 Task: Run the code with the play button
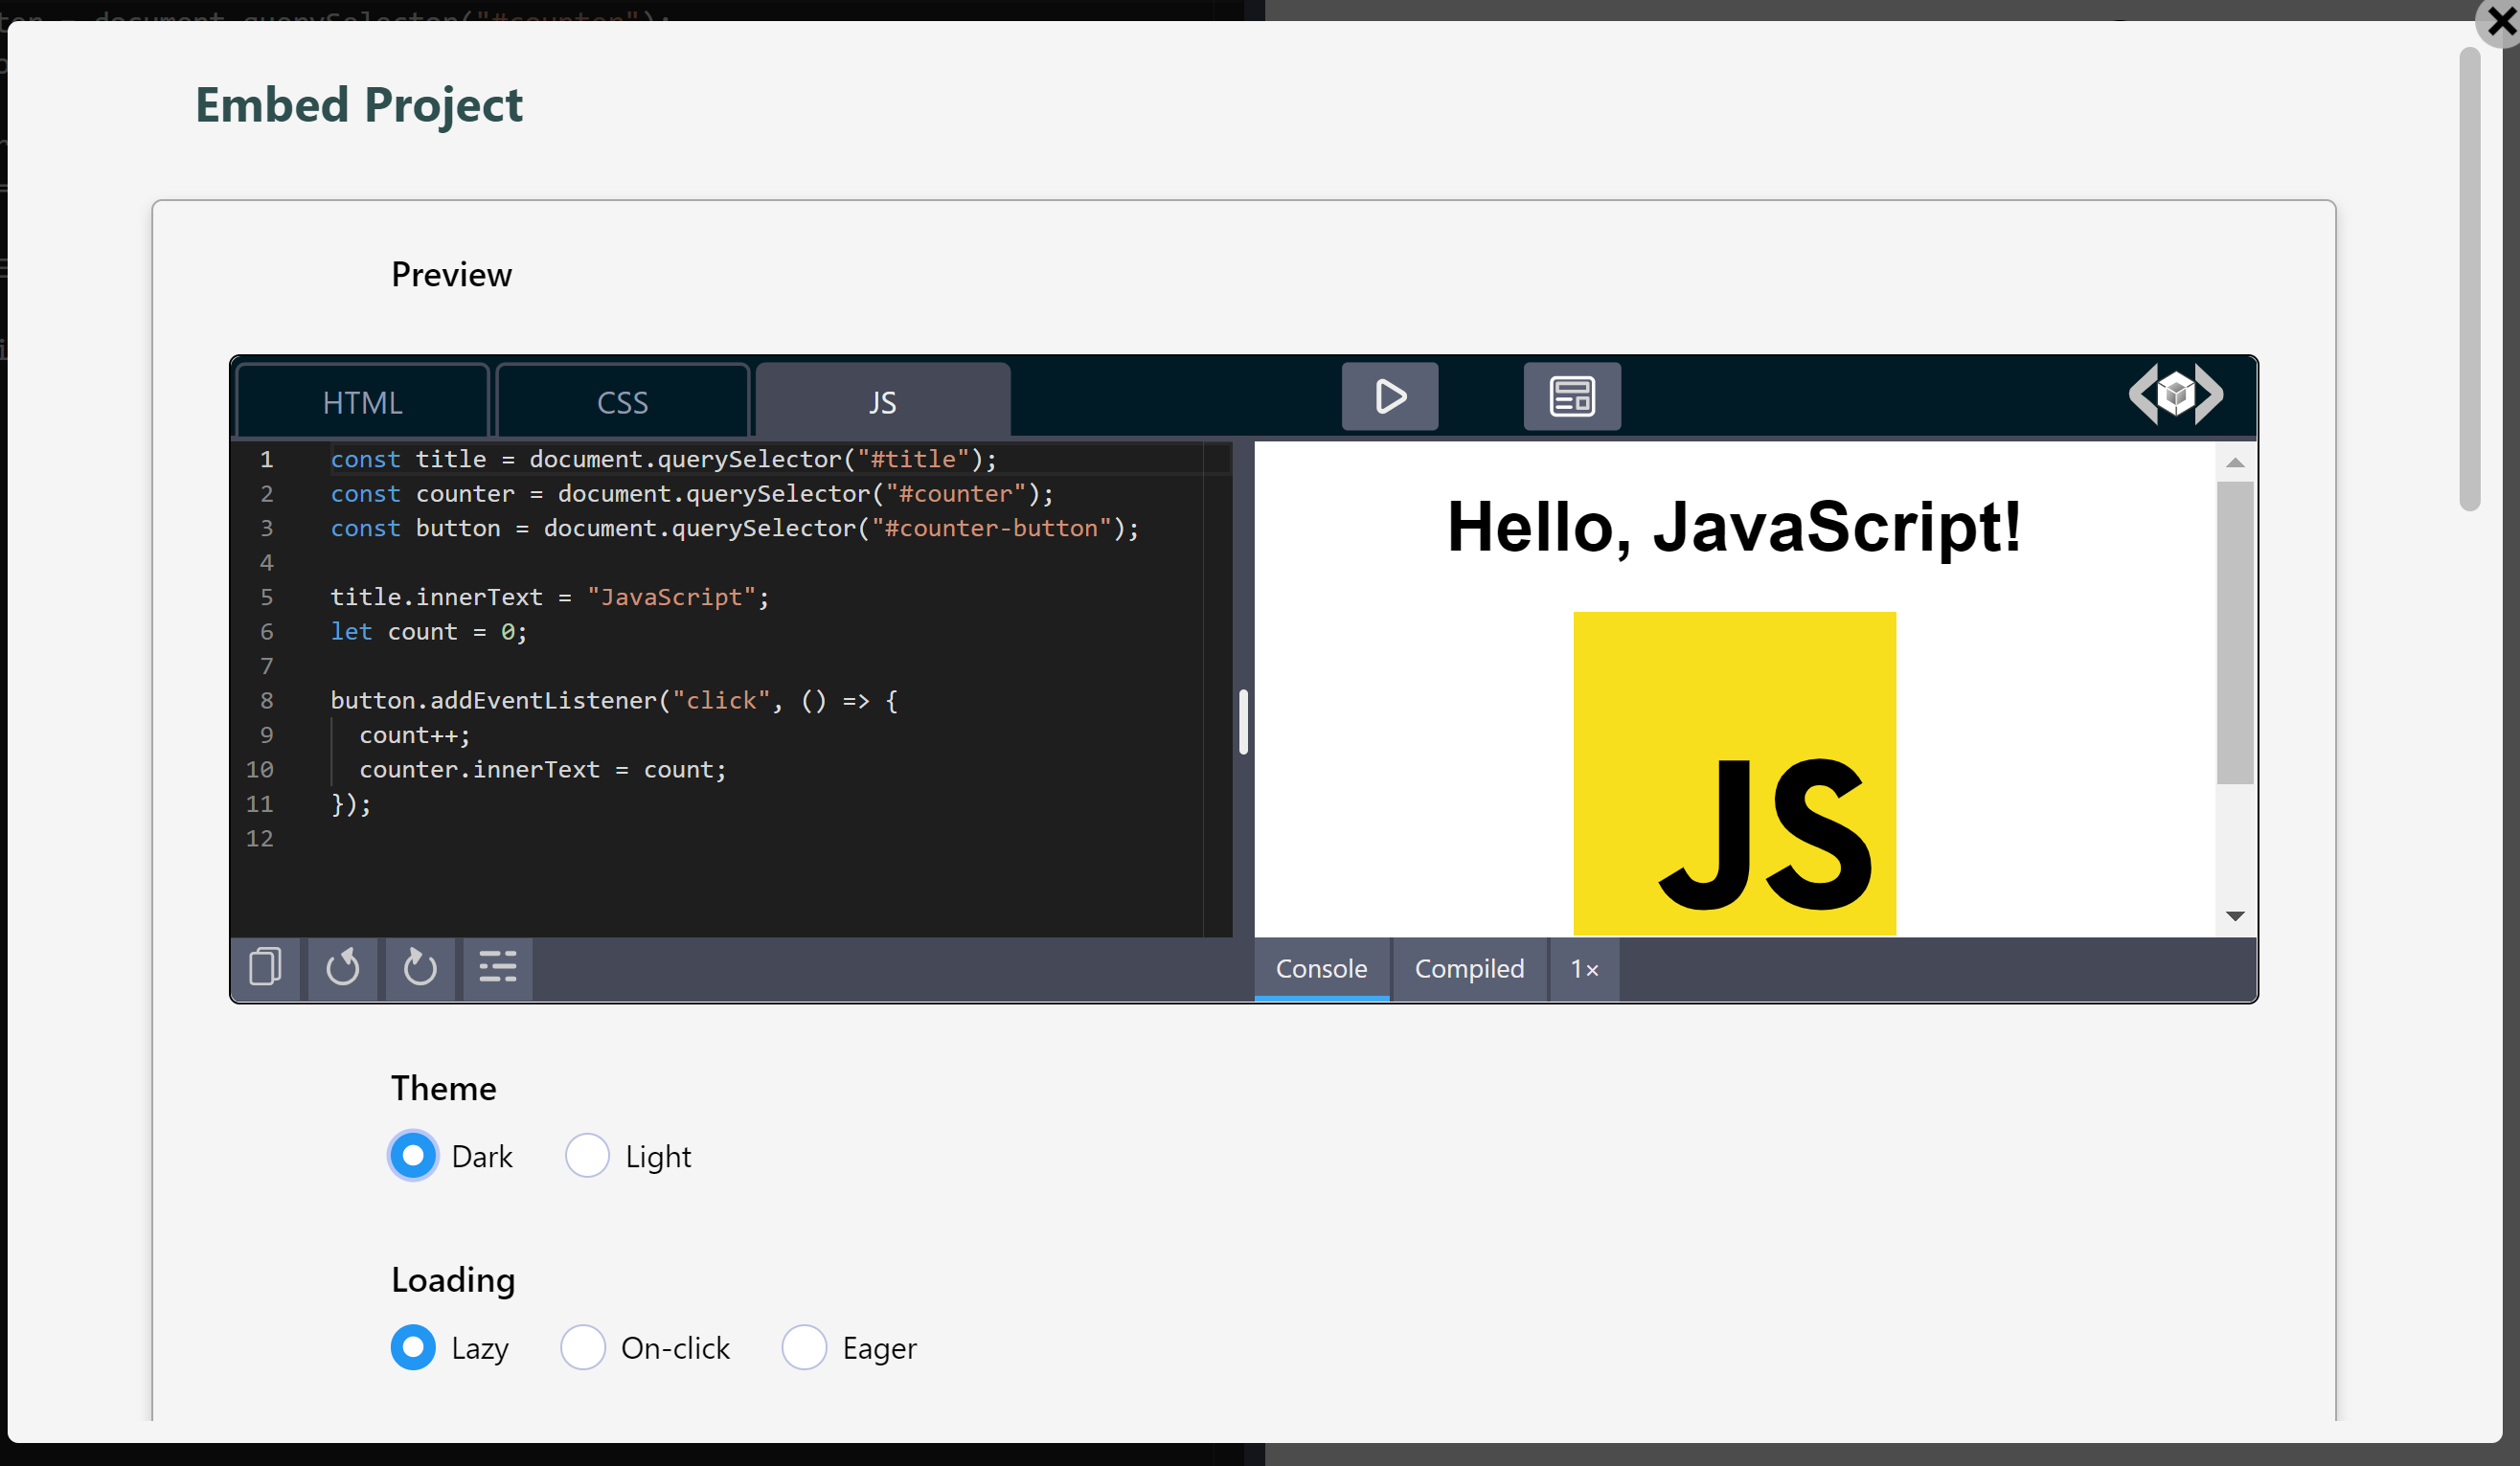(x=1389, y=395)
